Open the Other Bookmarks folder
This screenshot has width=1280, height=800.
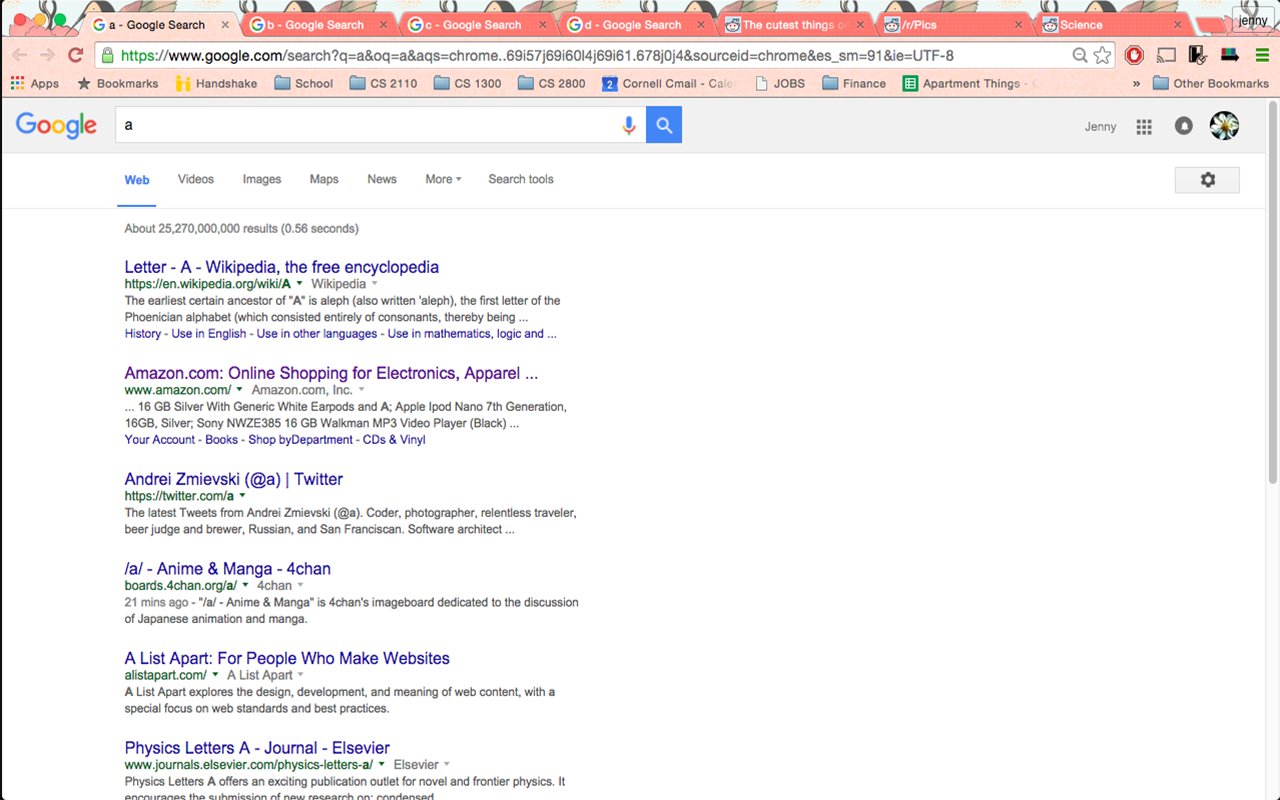1210,84
